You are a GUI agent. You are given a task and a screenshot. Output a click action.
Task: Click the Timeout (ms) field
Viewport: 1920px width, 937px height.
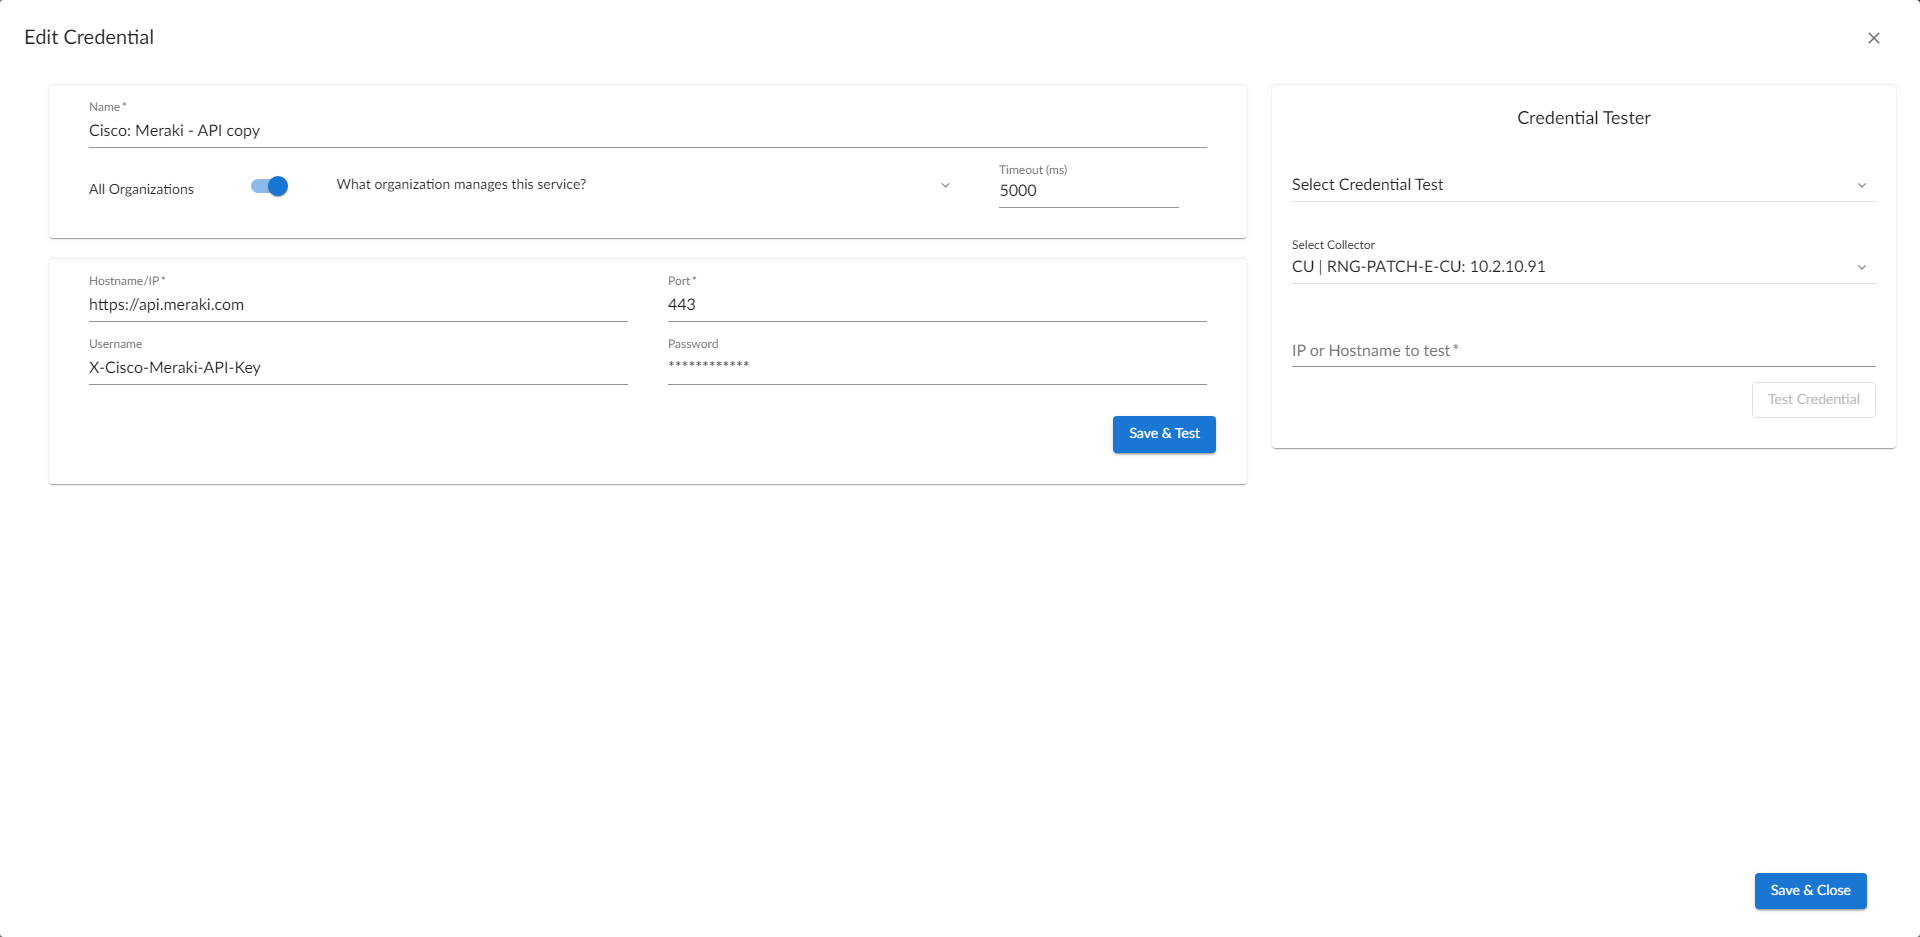point(1087,191)
